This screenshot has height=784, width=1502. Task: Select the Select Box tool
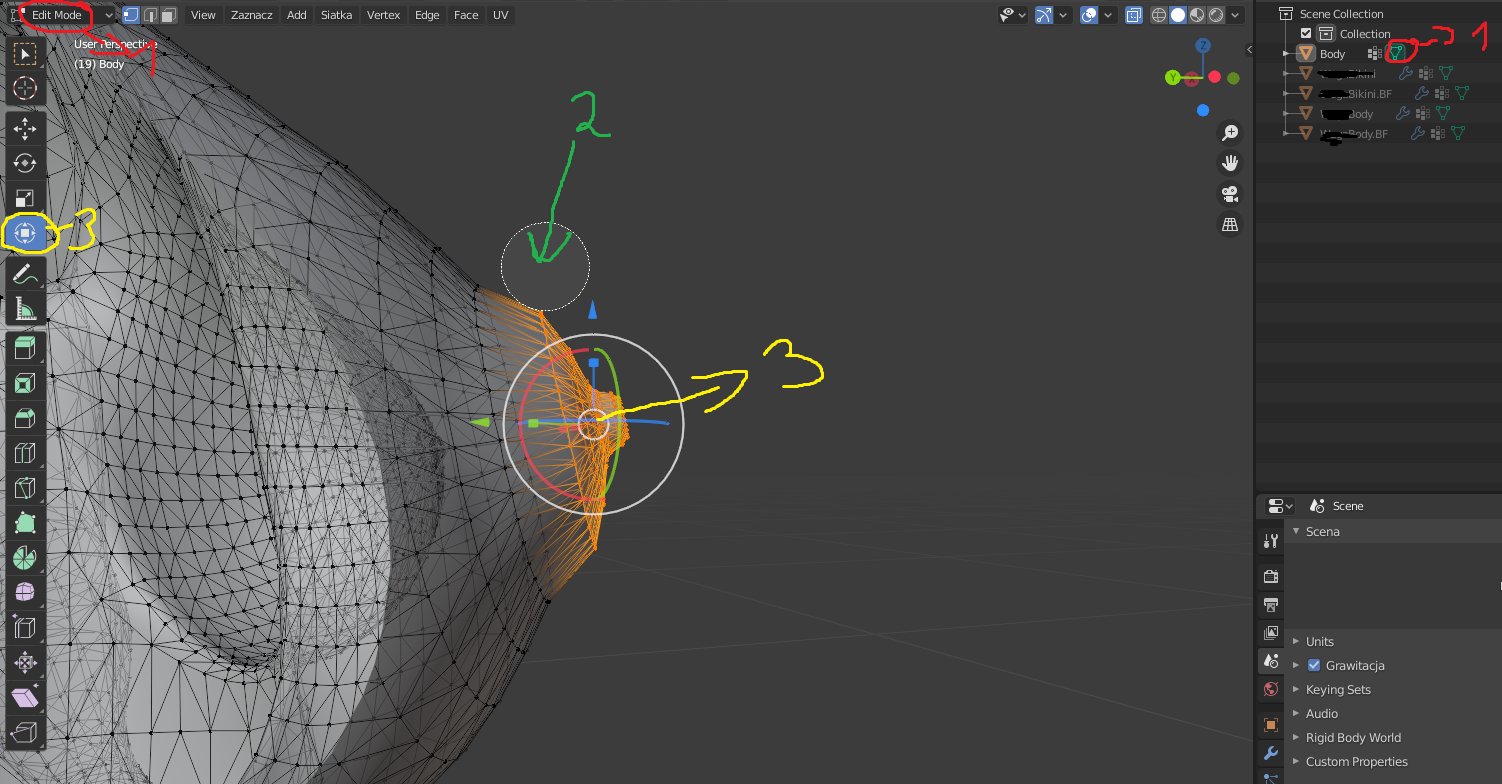point(24,54)
